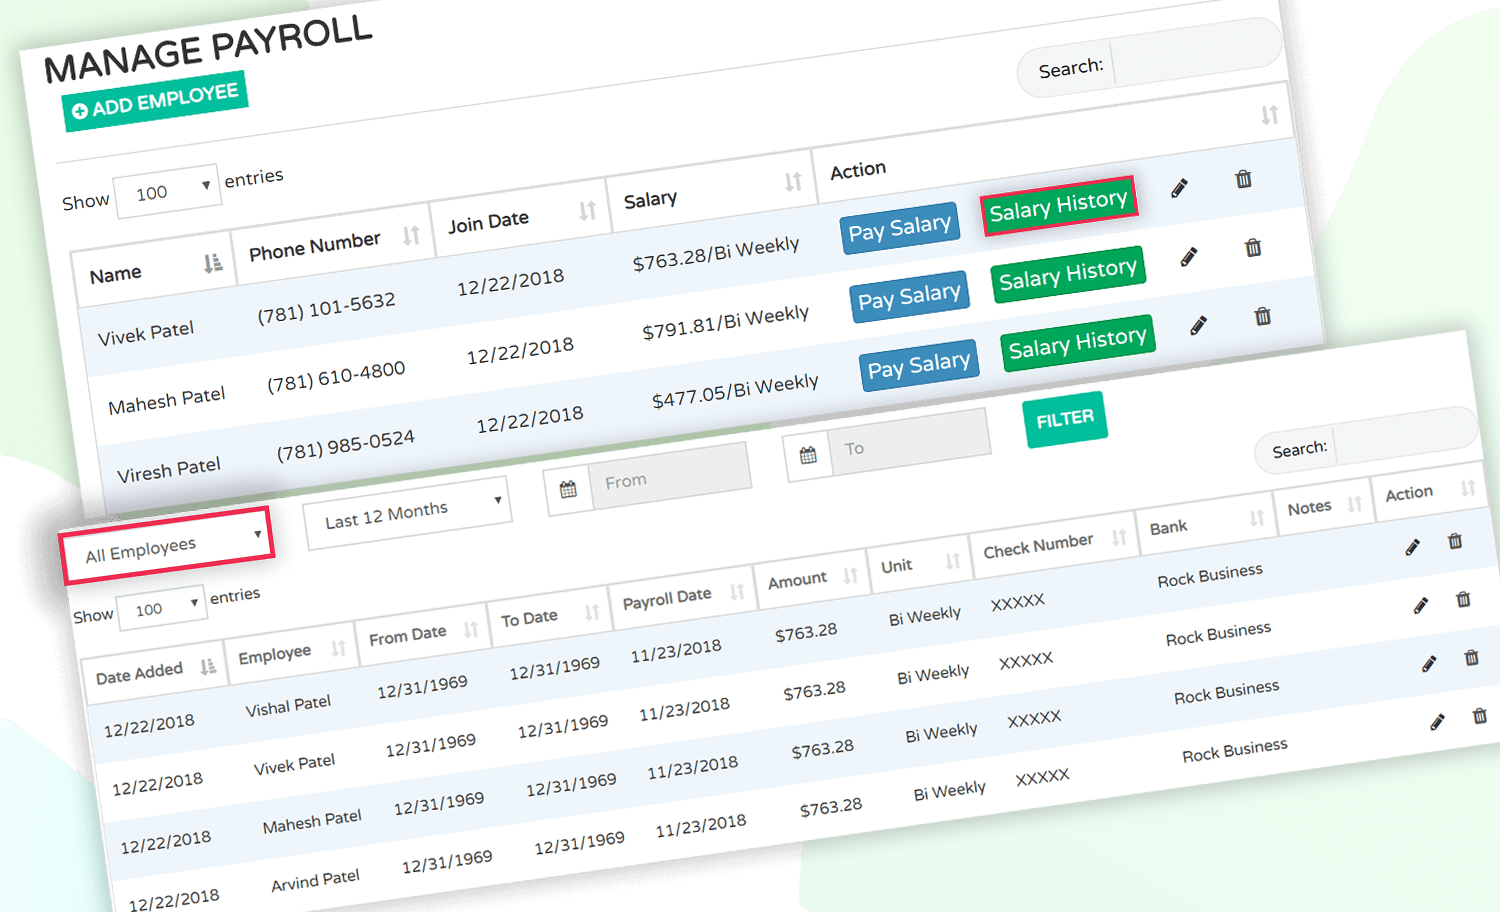This screenshot has width=1500, height=912.
Task: Edit Vivek Patel salary history record pencil
Action: point(1420,605)
